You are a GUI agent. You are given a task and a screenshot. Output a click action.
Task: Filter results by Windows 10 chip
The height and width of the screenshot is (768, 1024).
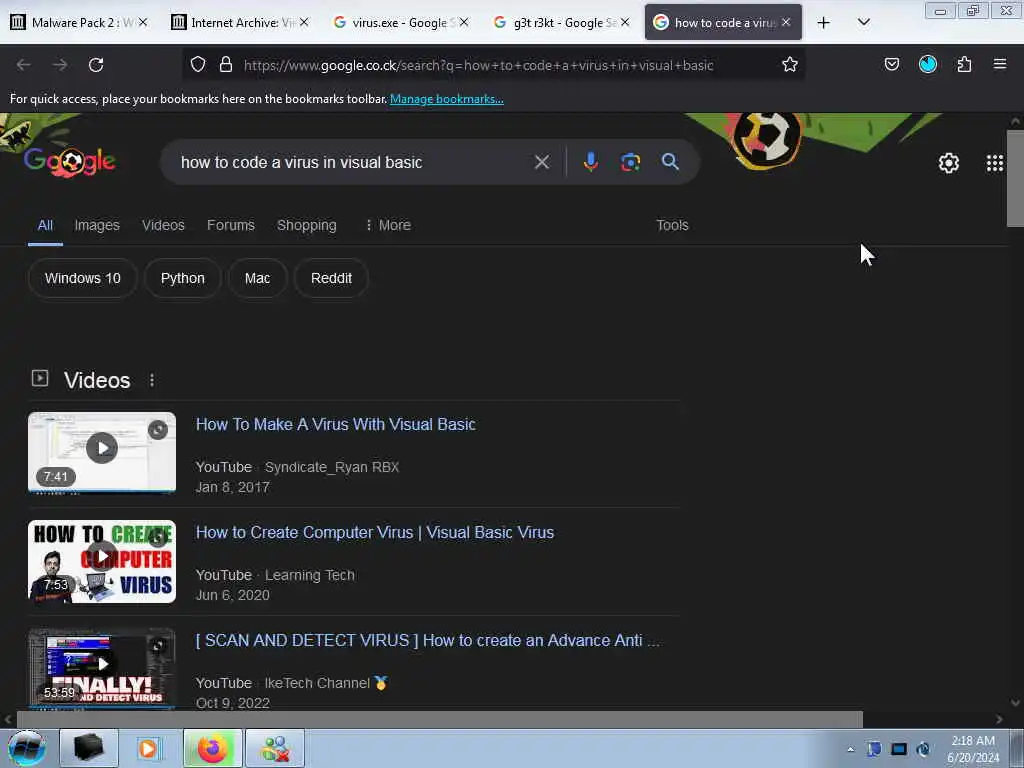point(82,278)
